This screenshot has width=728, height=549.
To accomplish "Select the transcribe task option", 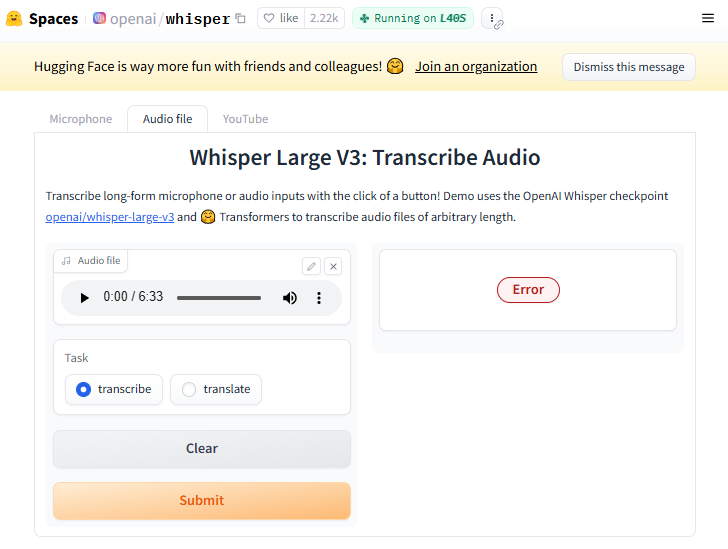I will point(114,389).
